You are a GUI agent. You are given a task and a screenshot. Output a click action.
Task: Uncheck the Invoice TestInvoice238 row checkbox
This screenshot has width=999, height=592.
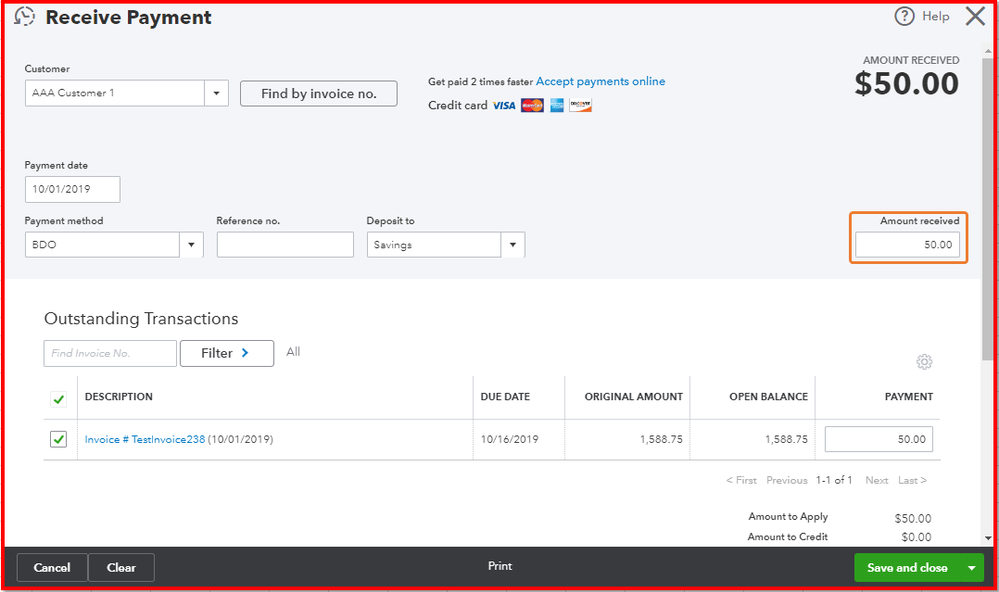coord(59,438)
